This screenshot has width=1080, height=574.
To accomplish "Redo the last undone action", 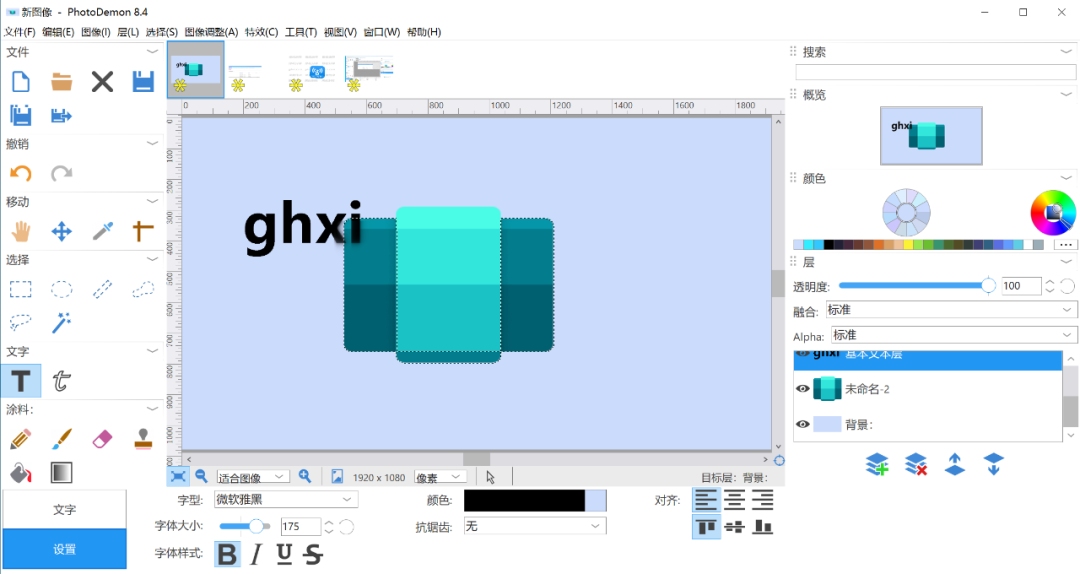I will [x=61, y=173].
